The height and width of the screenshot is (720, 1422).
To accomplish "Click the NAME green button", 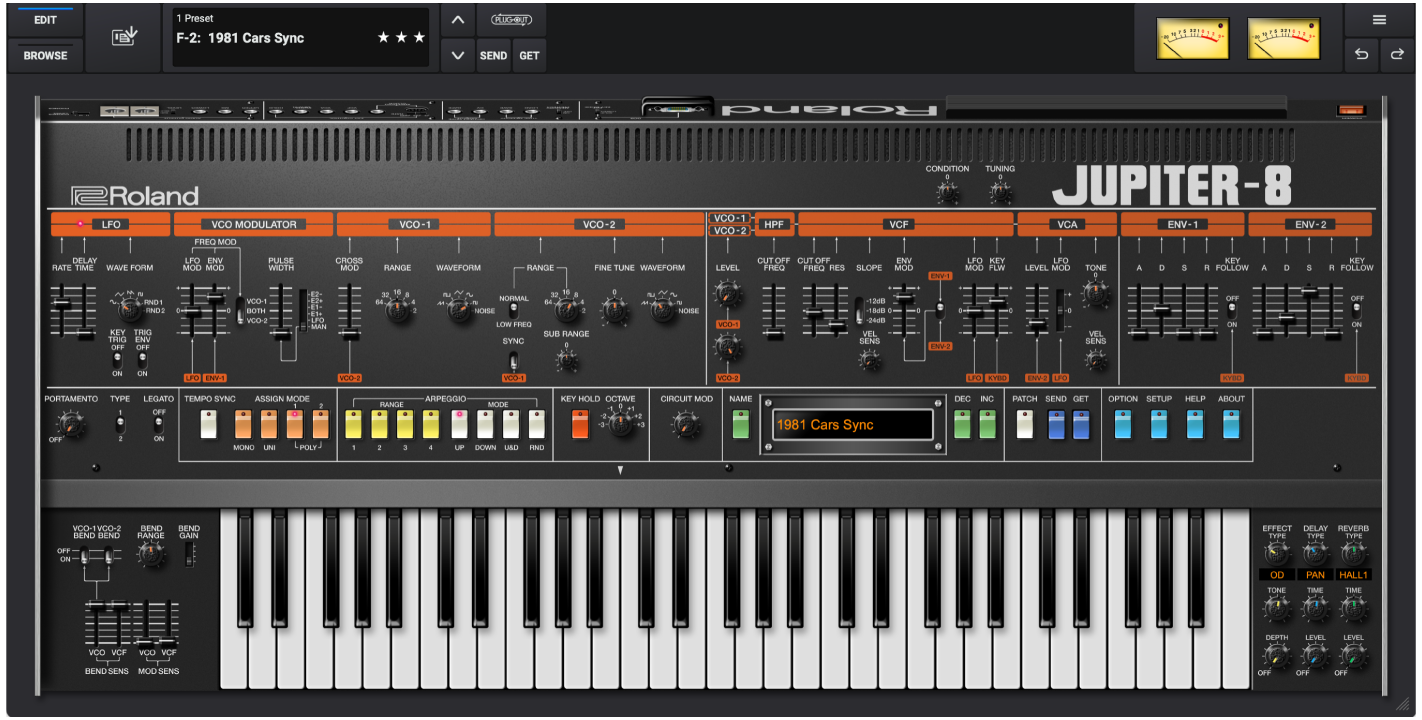I will click(x=741, y=425).
